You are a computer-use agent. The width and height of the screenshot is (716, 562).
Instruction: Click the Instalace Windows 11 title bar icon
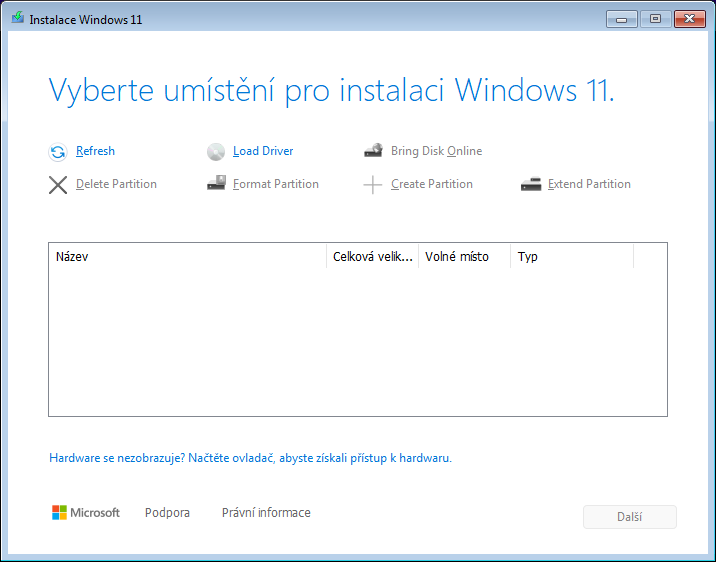pos(17,18)
